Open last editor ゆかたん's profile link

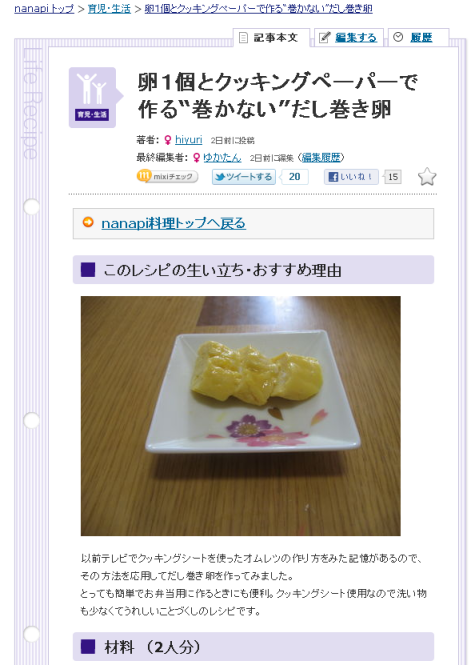pos(222,157)
